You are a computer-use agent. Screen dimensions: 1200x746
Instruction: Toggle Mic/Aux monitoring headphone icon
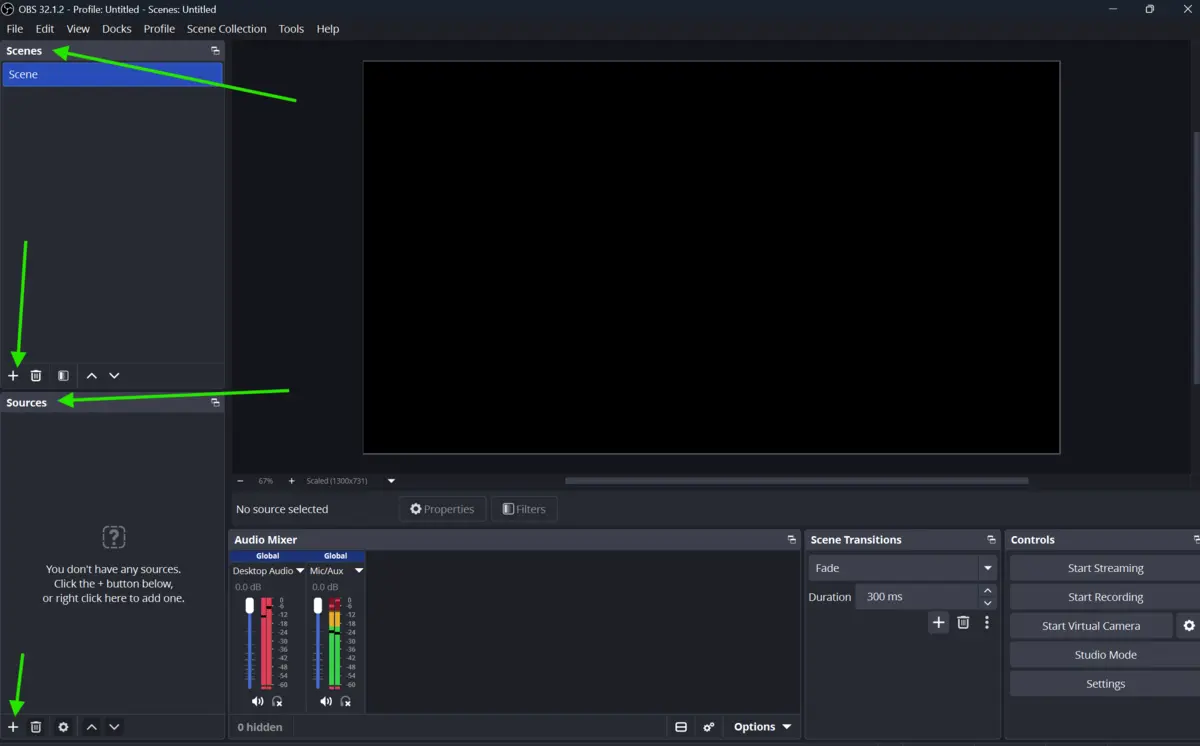345,702
